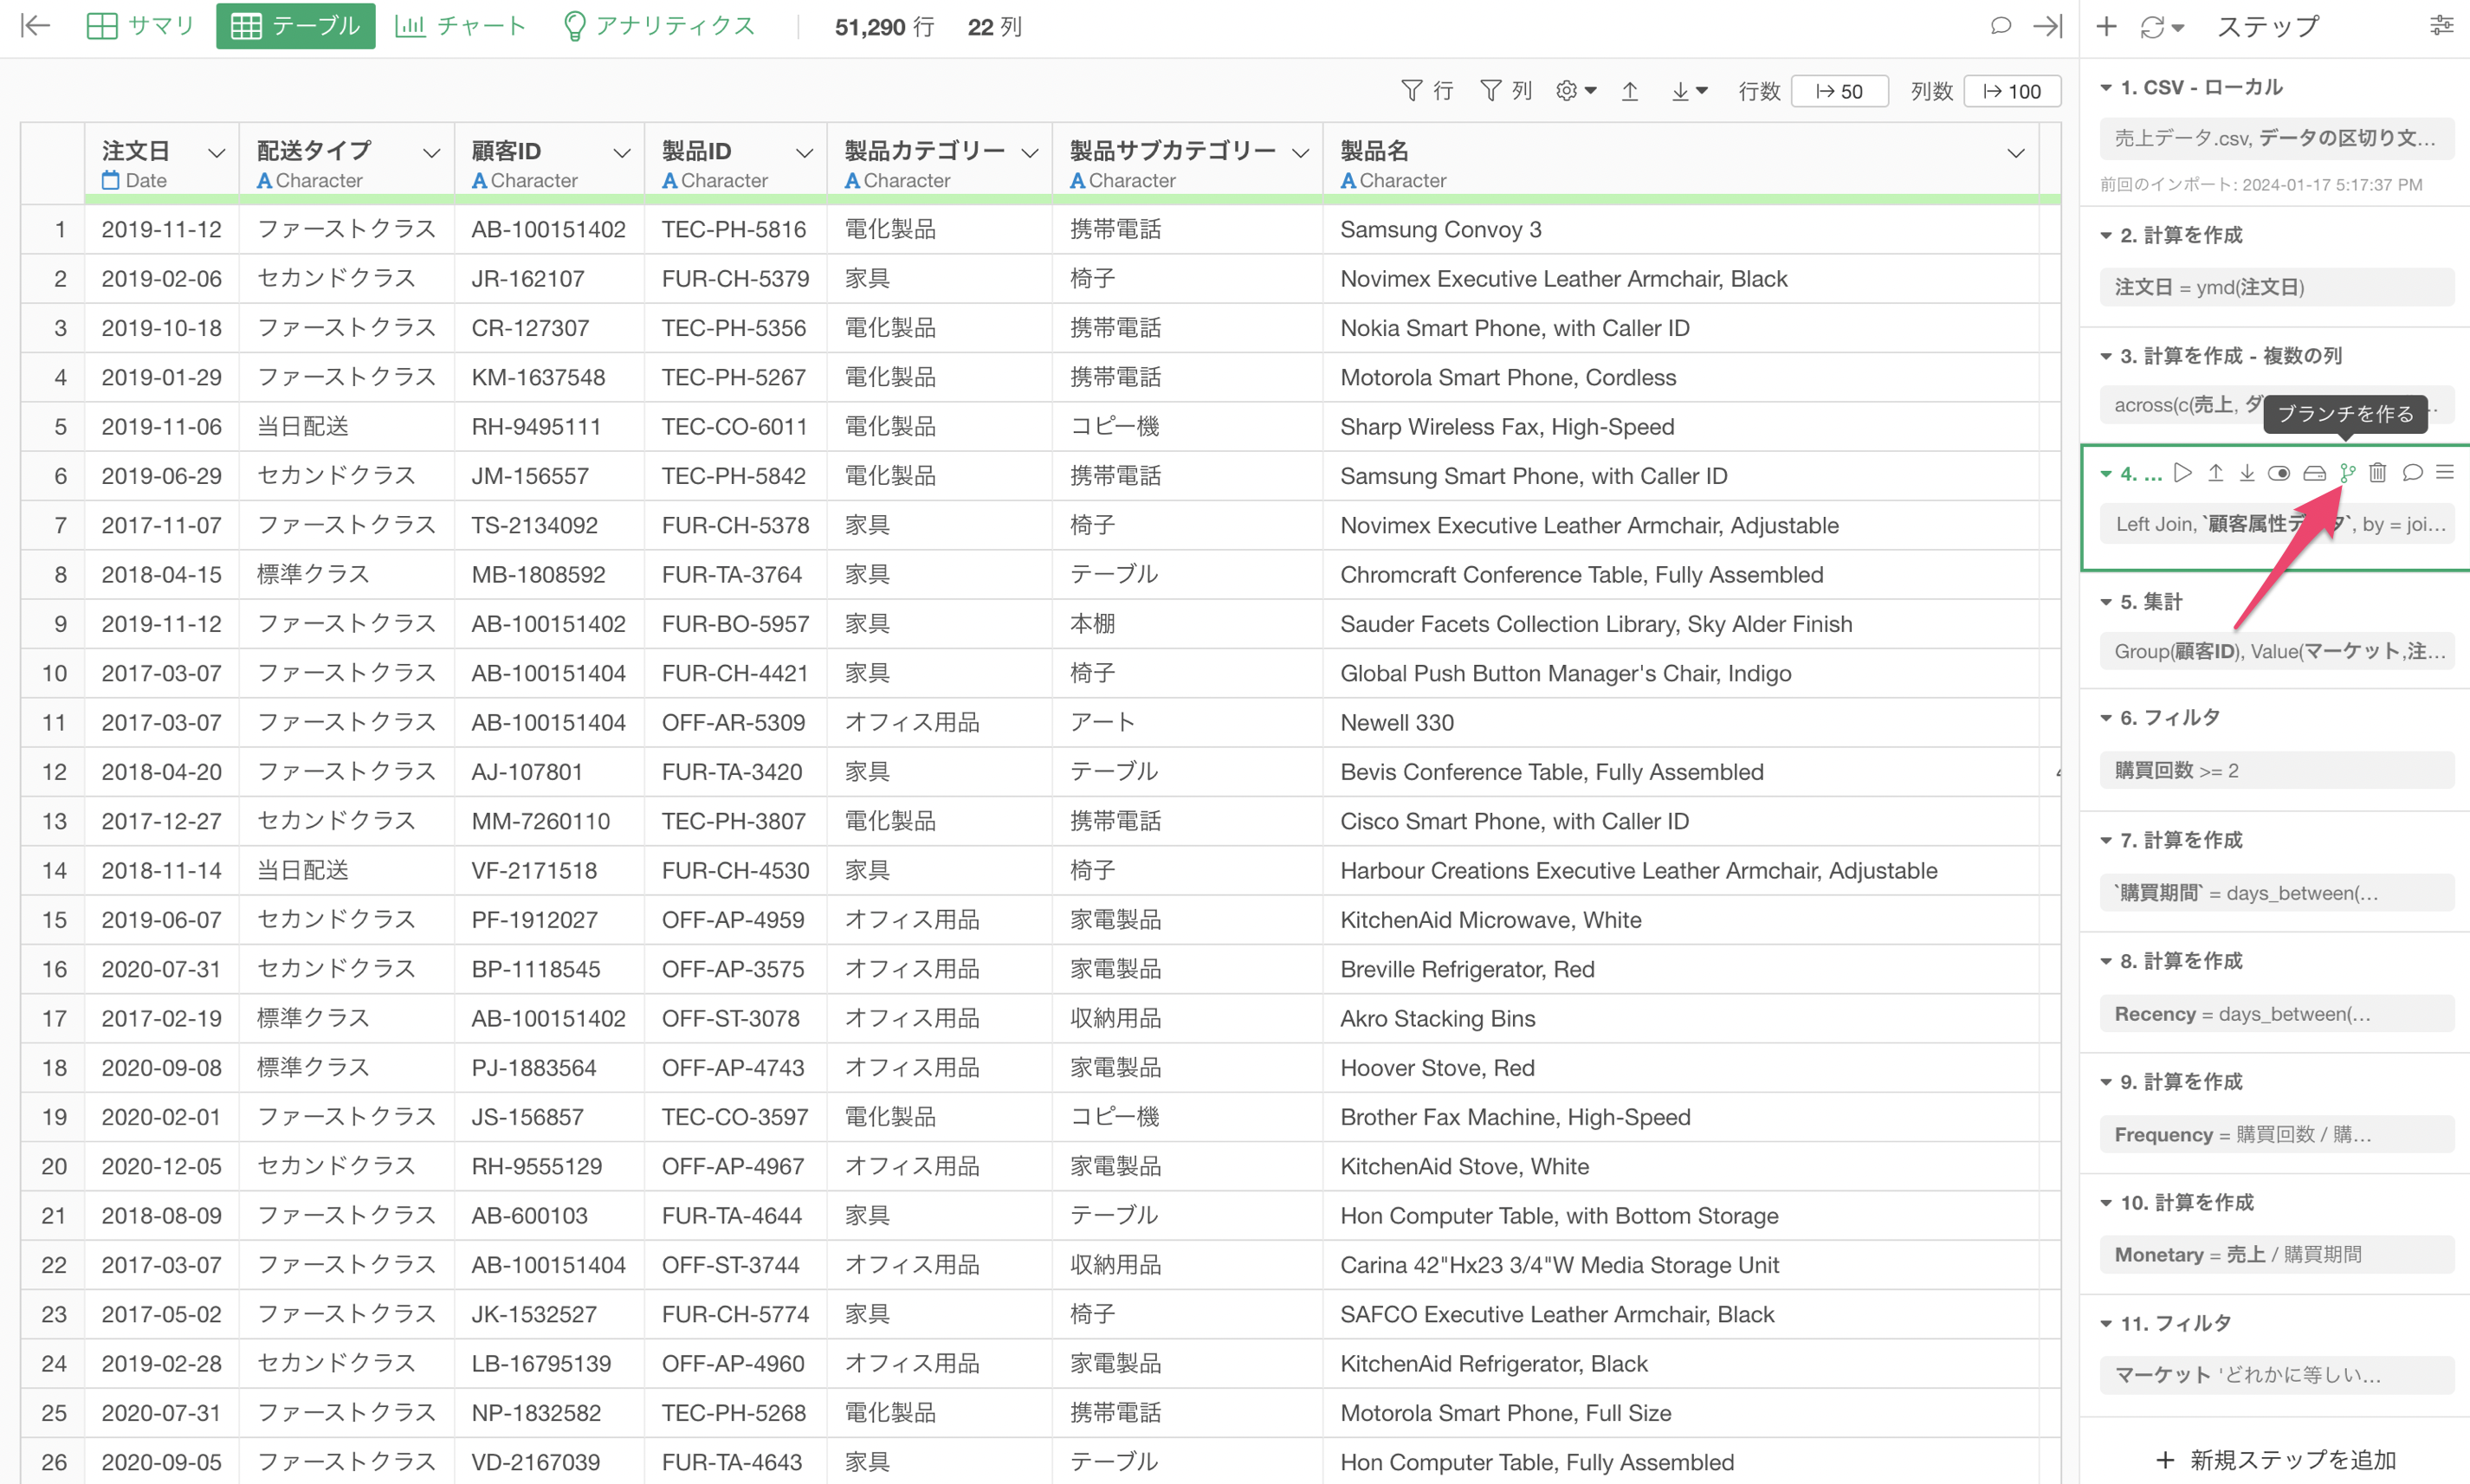Open the step panel settings sliders icon
The width and height of the screenshot is (2470, 1484).
click(2441, 26)
